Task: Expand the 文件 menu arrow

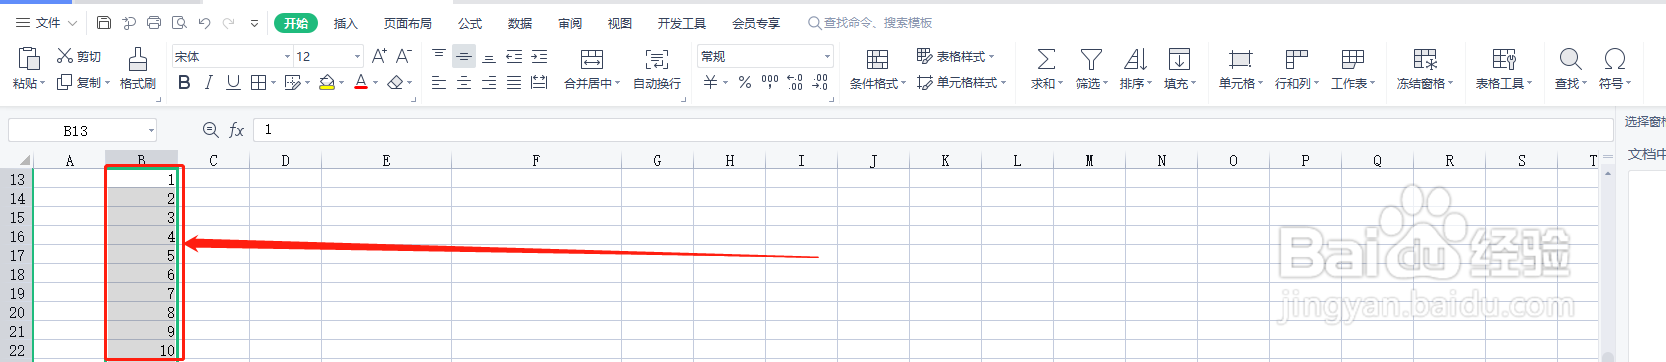Action: coord(72,22)
